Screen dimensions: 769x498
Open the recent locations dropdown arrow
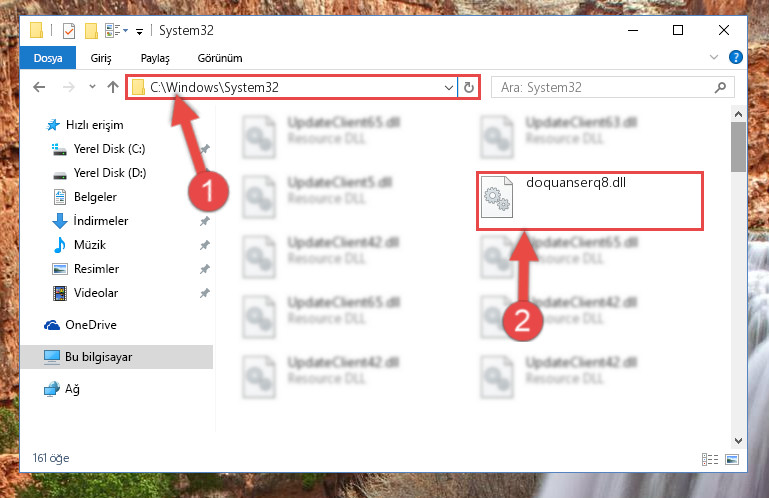(x=92, y=87)
